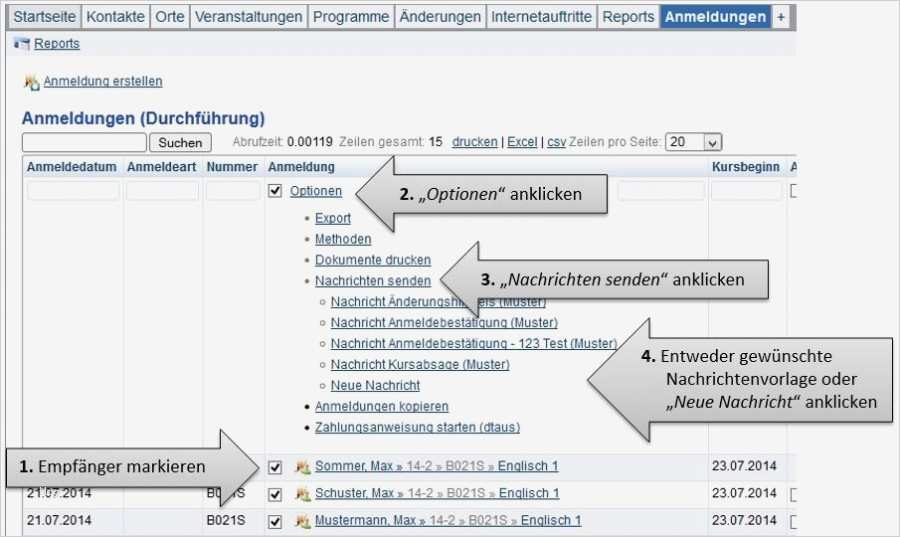The image size is (900, 537).
Task: Open Dokumente drucken option
Action: pos(373,260)
